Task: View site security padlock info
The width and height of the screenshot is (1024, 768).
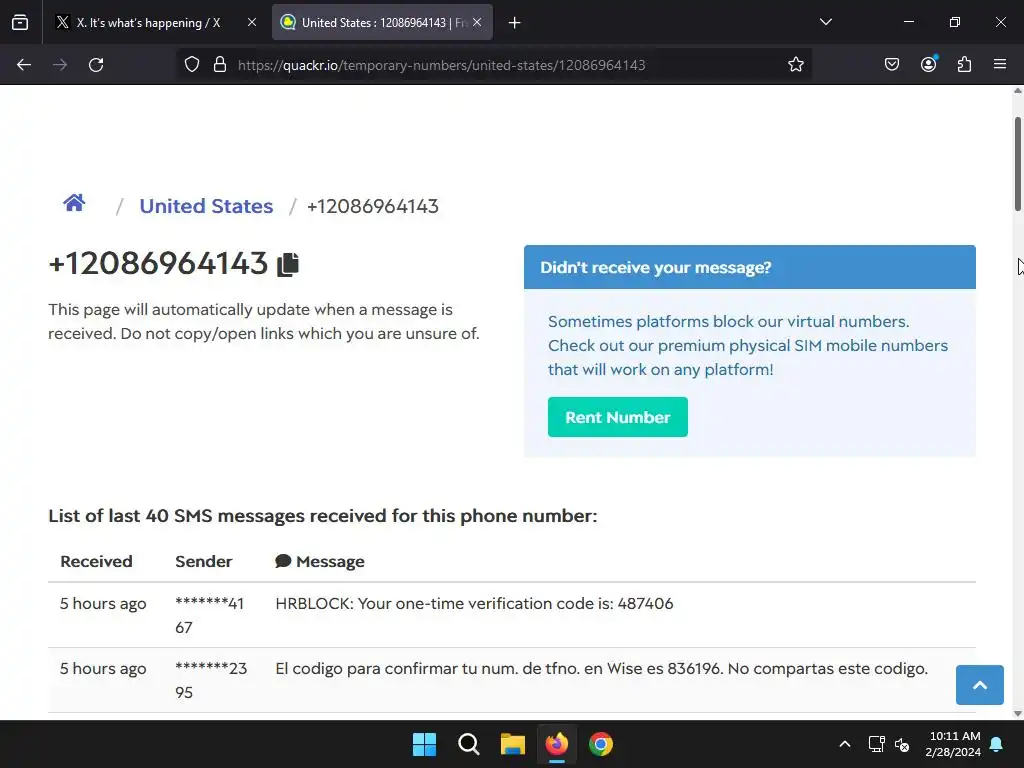Action: [220, 65]
